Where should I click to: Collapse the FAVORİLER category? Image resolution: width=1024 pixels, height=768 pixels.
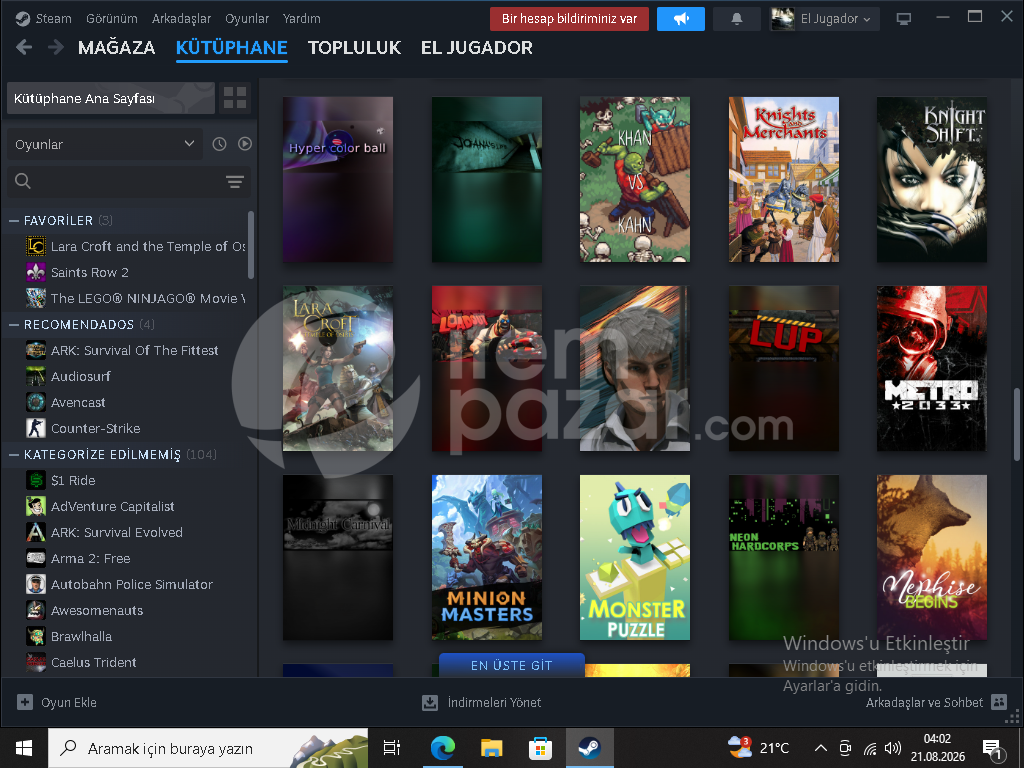(13, 221)
